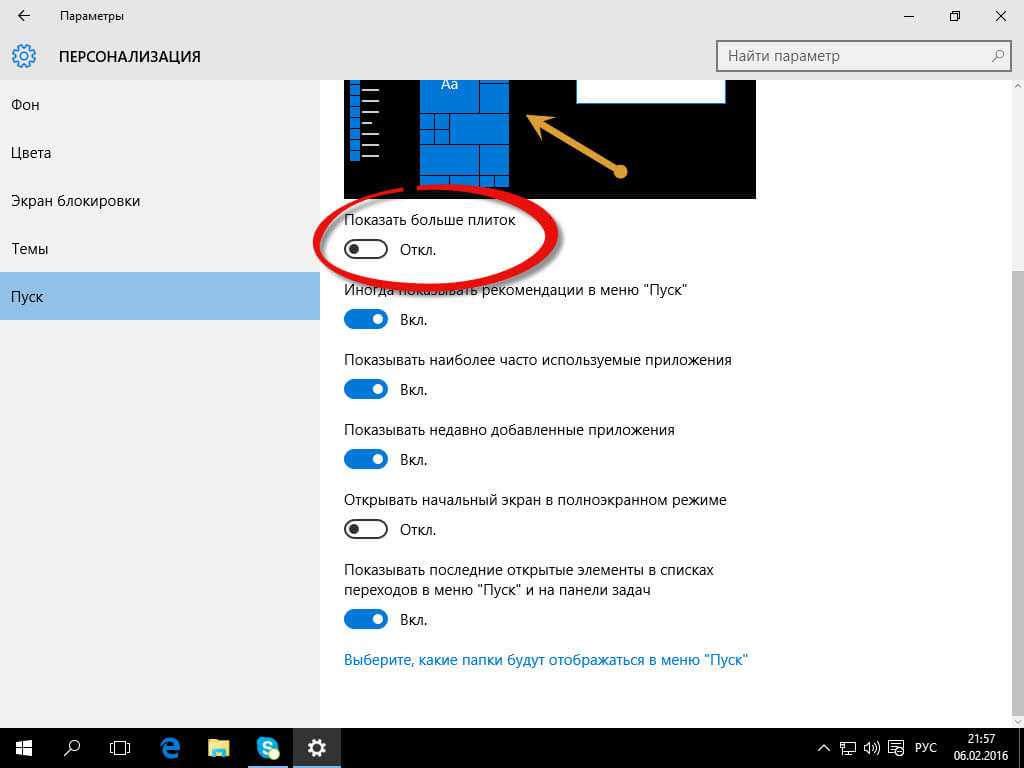Screen dimensions: 1024x768
Task: Open link 'Выберите, какие папки будут отображаться'
Action: 546,660
